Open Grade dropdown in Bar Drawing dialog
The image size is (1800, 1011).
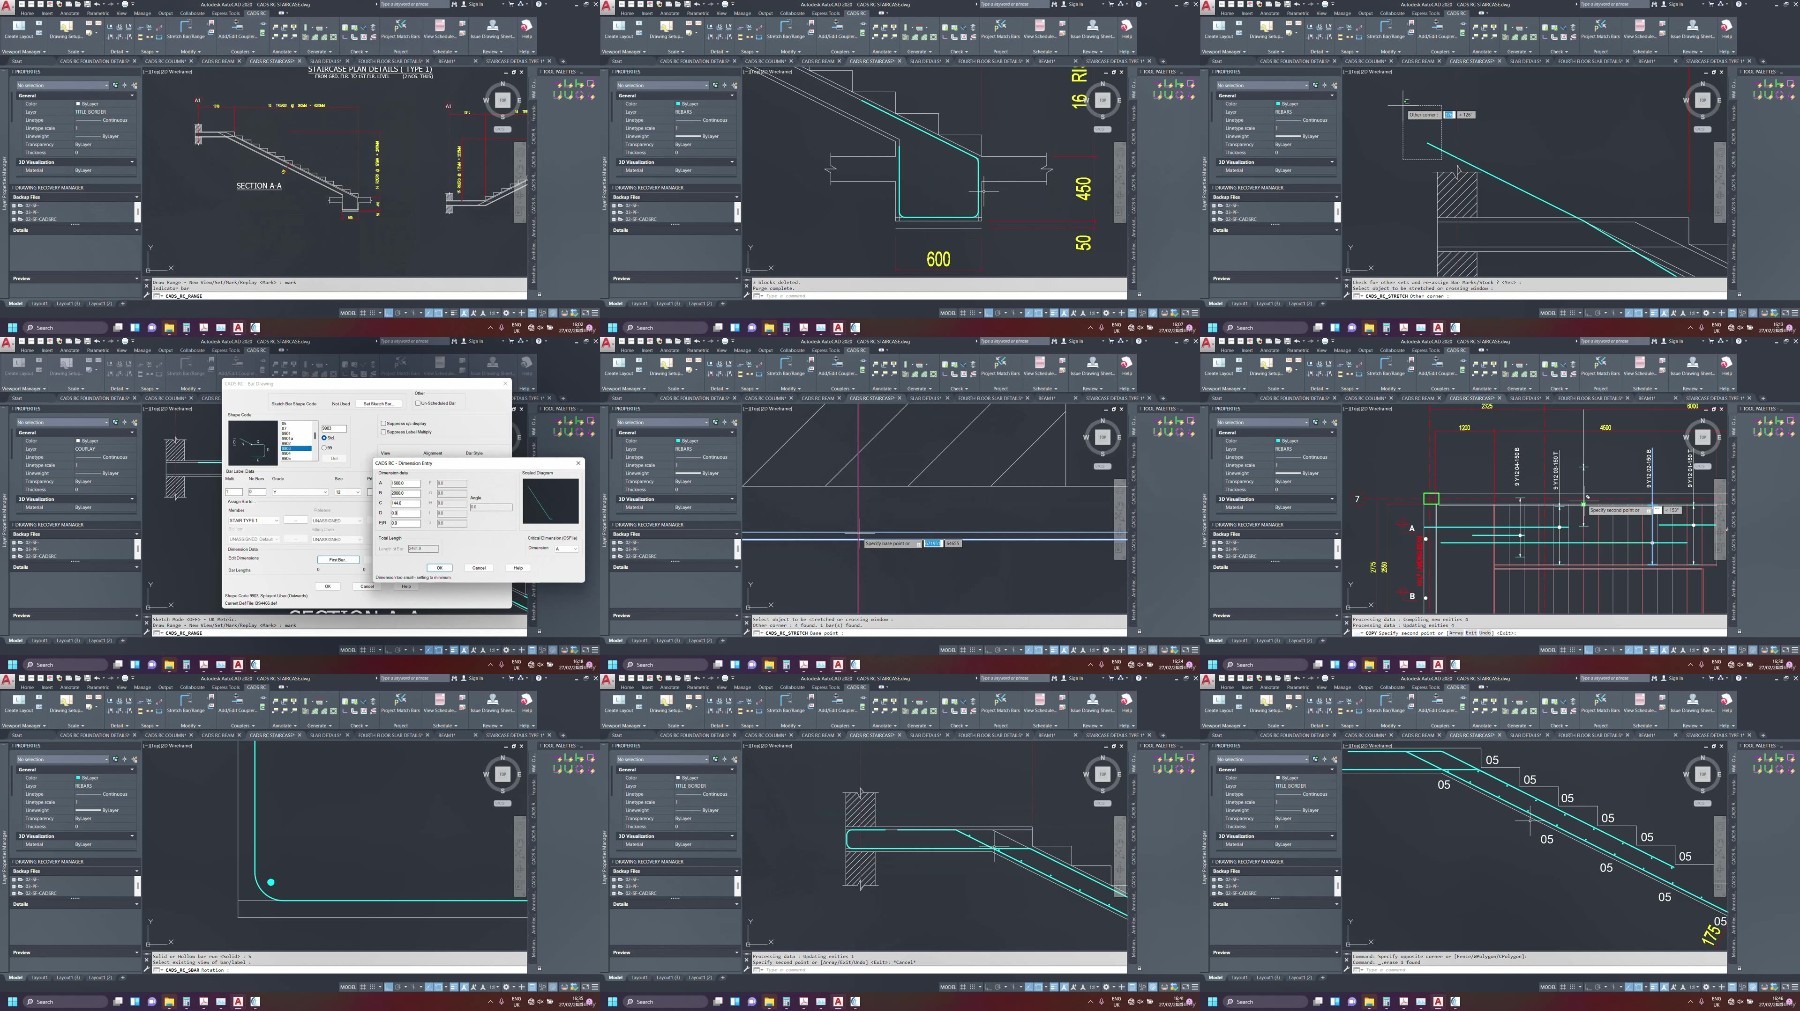point(299,492)
